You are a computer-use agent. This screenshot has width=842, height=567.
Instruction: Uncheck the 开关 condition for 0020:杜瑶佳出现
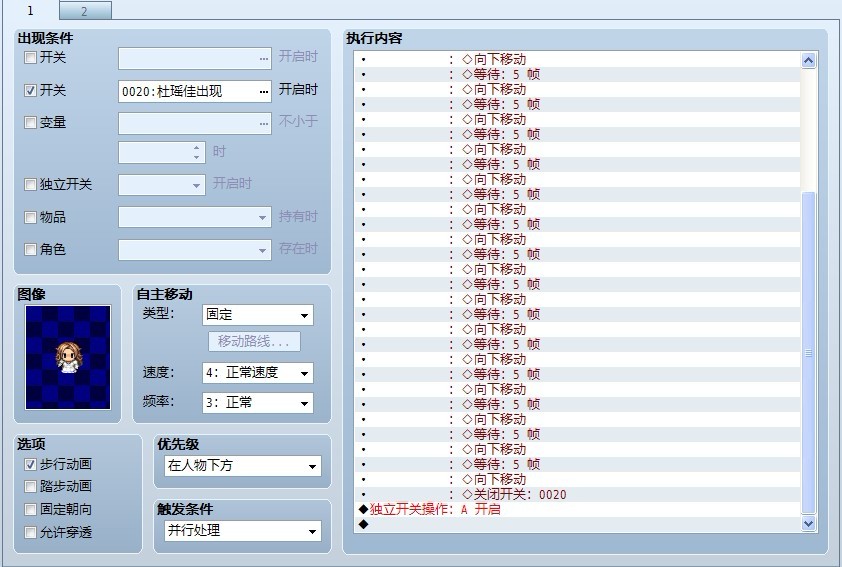[x=31, y=90]
